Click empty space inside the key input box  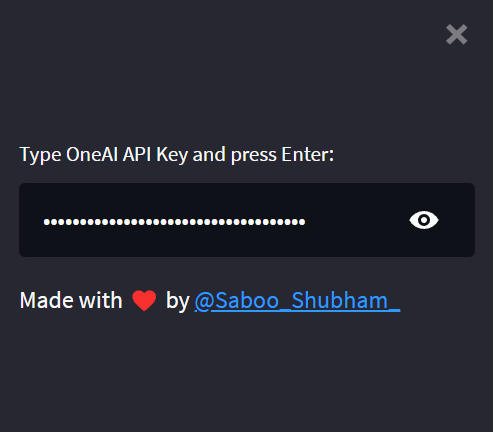353,220
